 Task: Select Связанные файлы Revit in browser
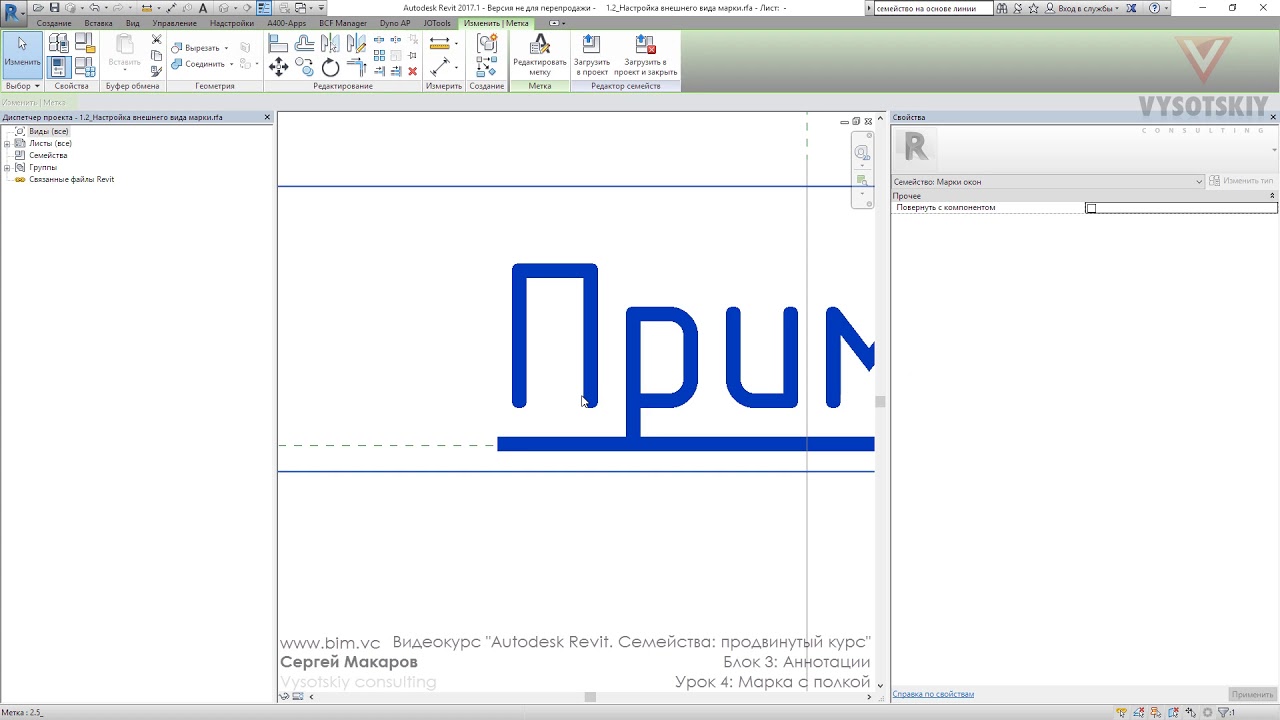71,179
